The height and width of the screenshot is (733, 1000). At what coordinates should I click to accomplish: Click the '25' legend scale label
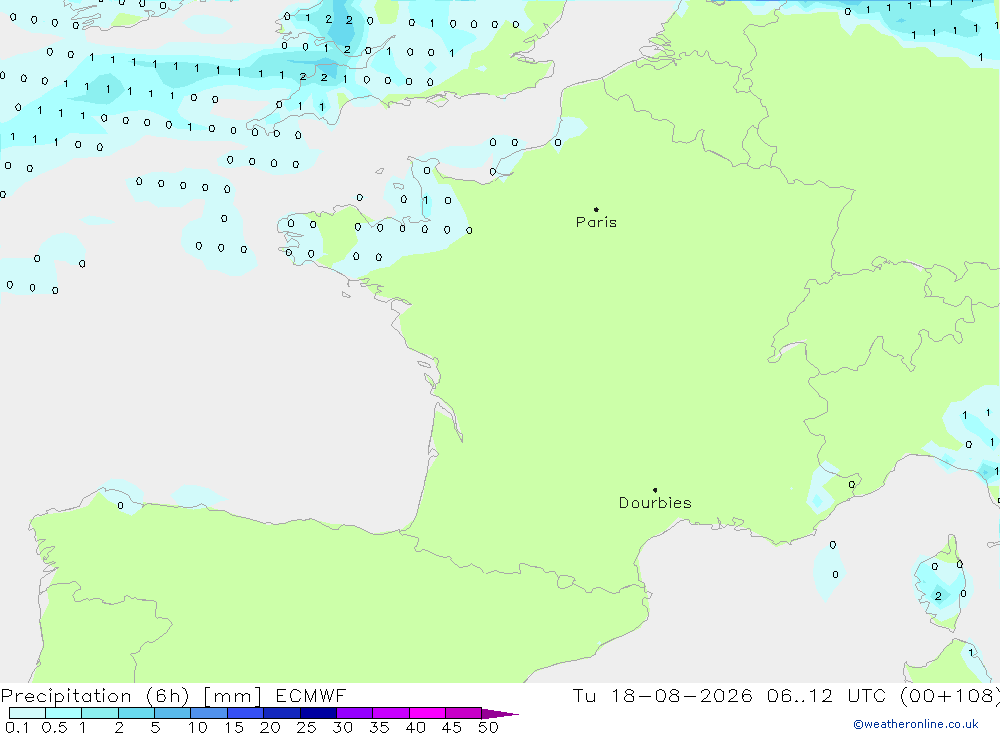point(307,727)
